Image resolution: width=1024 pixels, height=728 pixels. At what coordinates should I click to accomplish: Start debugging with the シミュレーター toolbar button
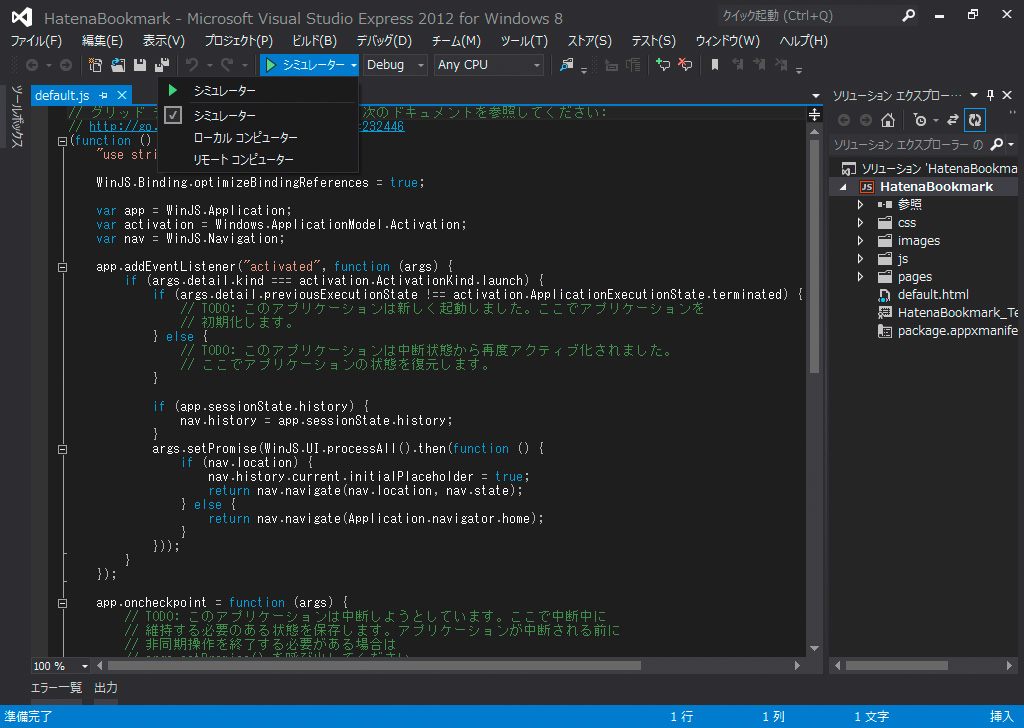pos(304,65)
